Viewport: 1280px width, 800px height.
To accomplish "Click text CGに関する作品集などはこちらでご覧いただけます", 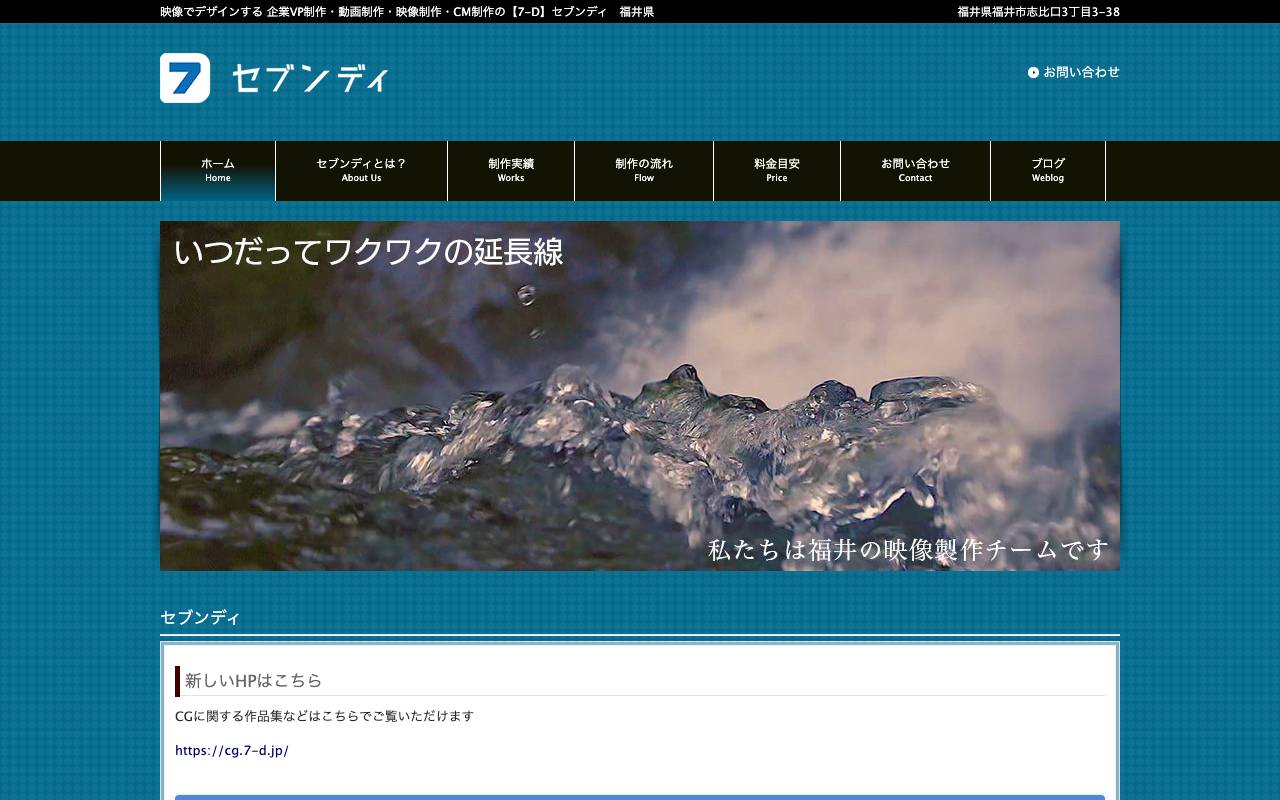I will pos(324,716).
